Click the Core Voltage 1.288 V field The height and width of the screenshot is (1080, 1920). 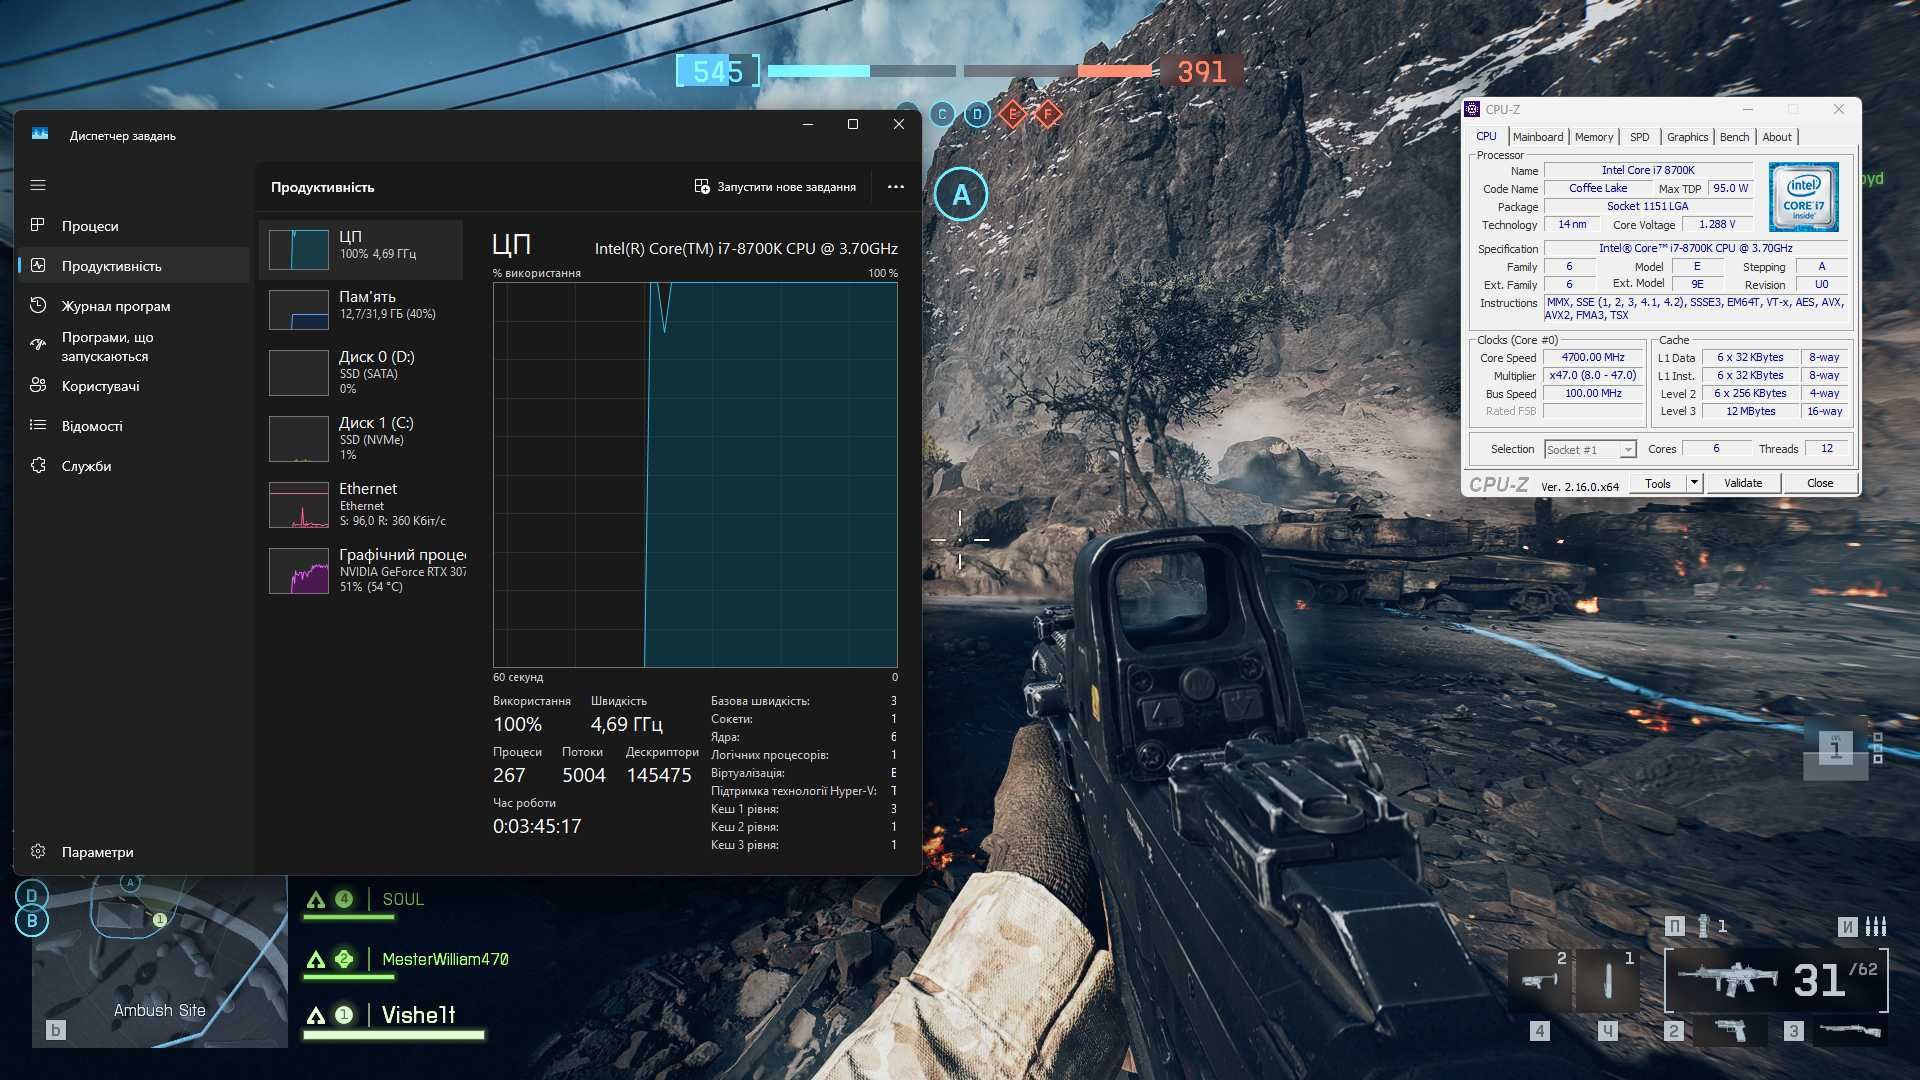pyautogui.click(x=1716, y=224)
